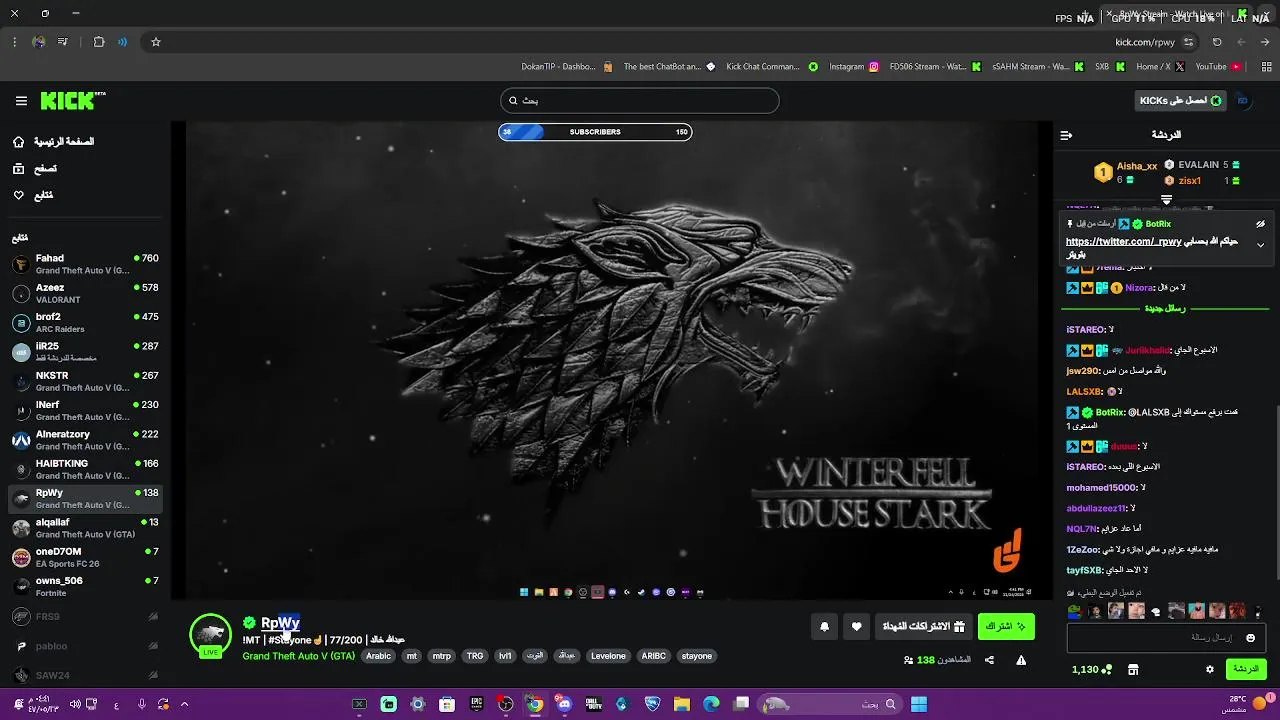The image size is (1280, 720).
Task: Open the twitter.com/_rpwy link
Action: click(1123, 242)
